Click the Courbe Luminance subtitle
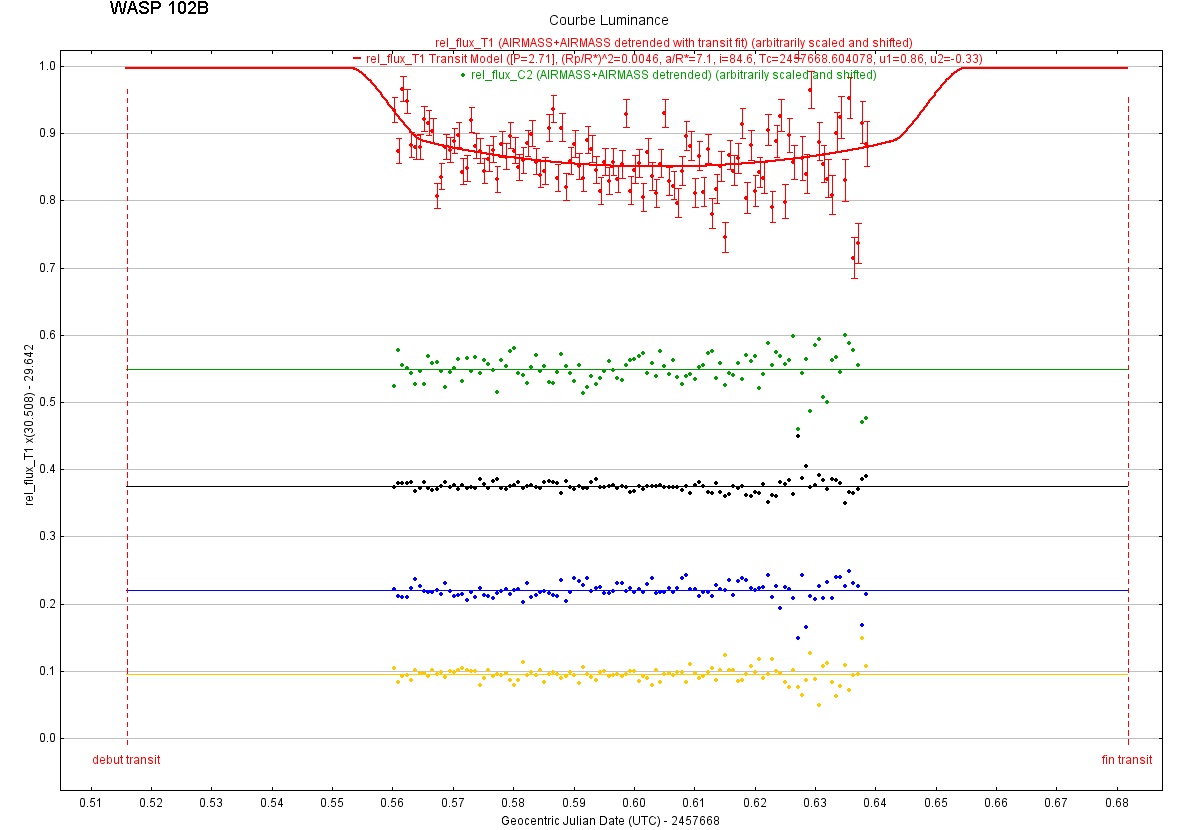 tap(608, 20)
